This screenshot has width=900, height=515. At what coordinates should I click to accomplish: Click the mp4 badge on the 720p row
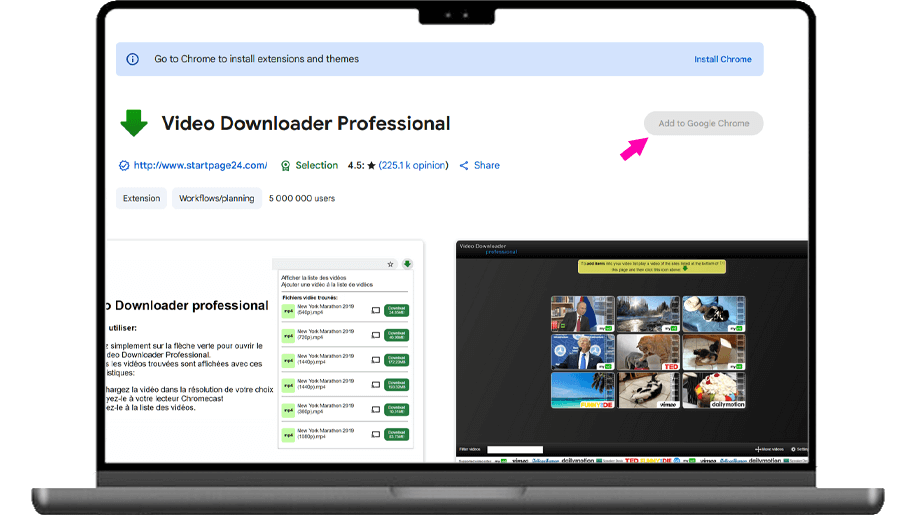288,335
